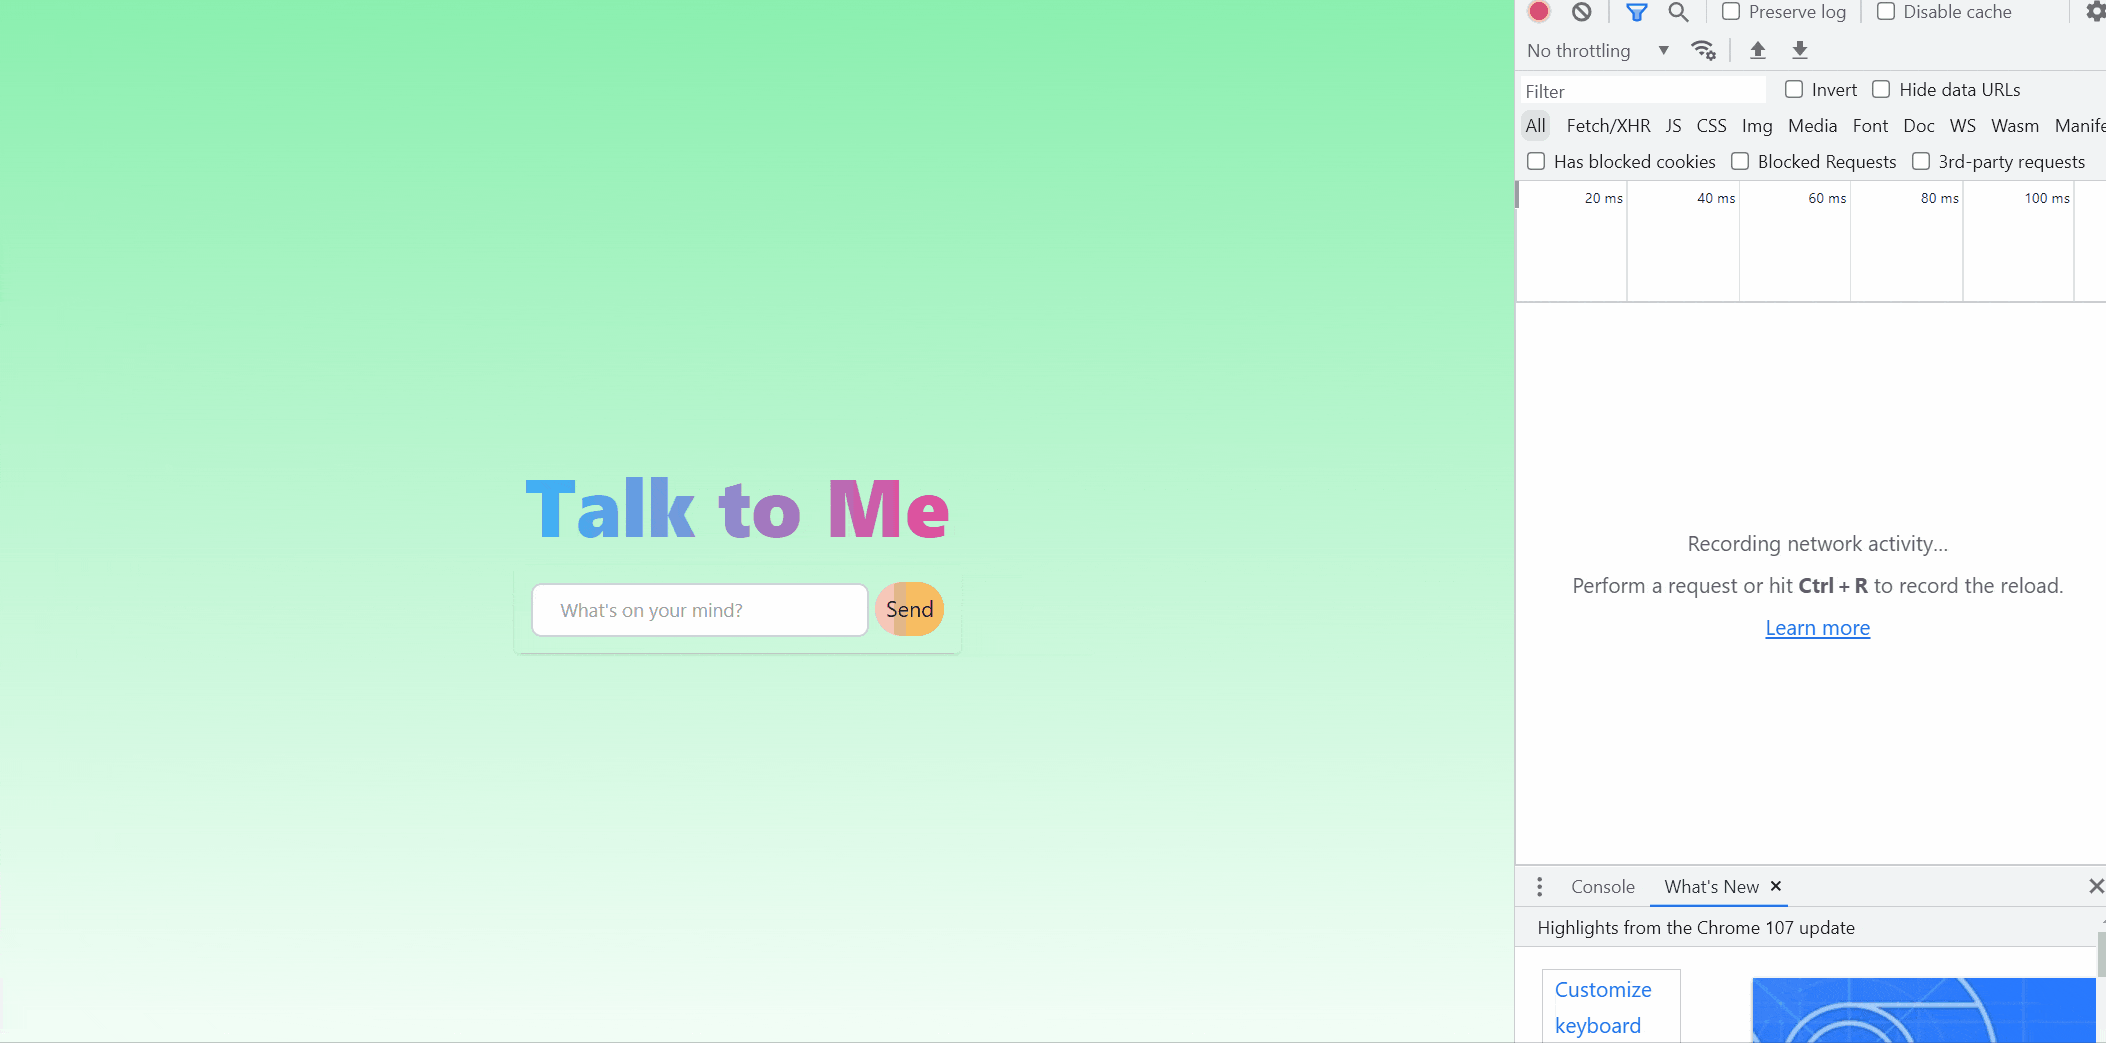Export HAR file with download arrow
This screenshot has width=2106, height=1043.
pyautogui.click(x=1799, y=50)
